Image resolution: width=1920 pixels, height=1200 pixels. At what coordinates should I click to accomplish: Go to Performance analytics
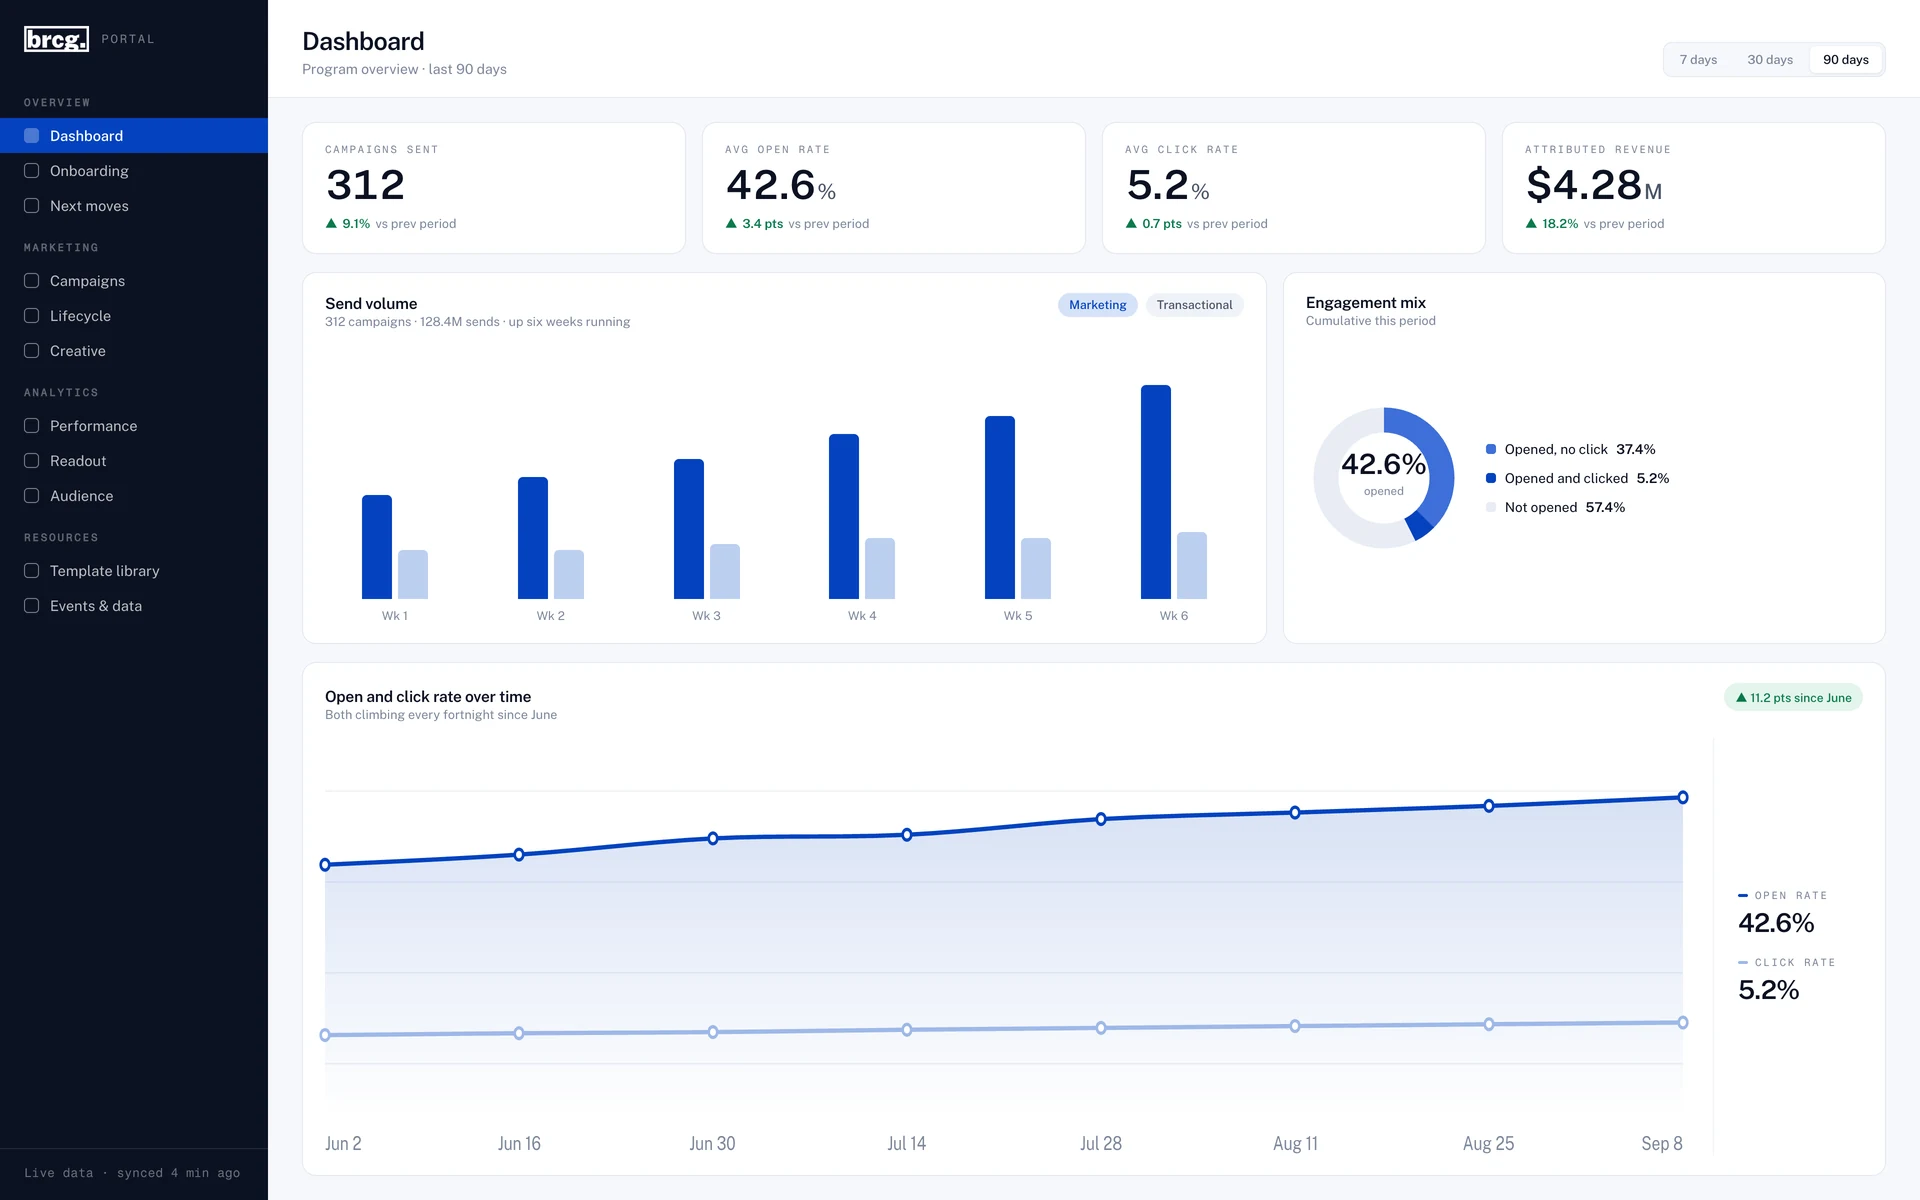(x=134, y=426)
